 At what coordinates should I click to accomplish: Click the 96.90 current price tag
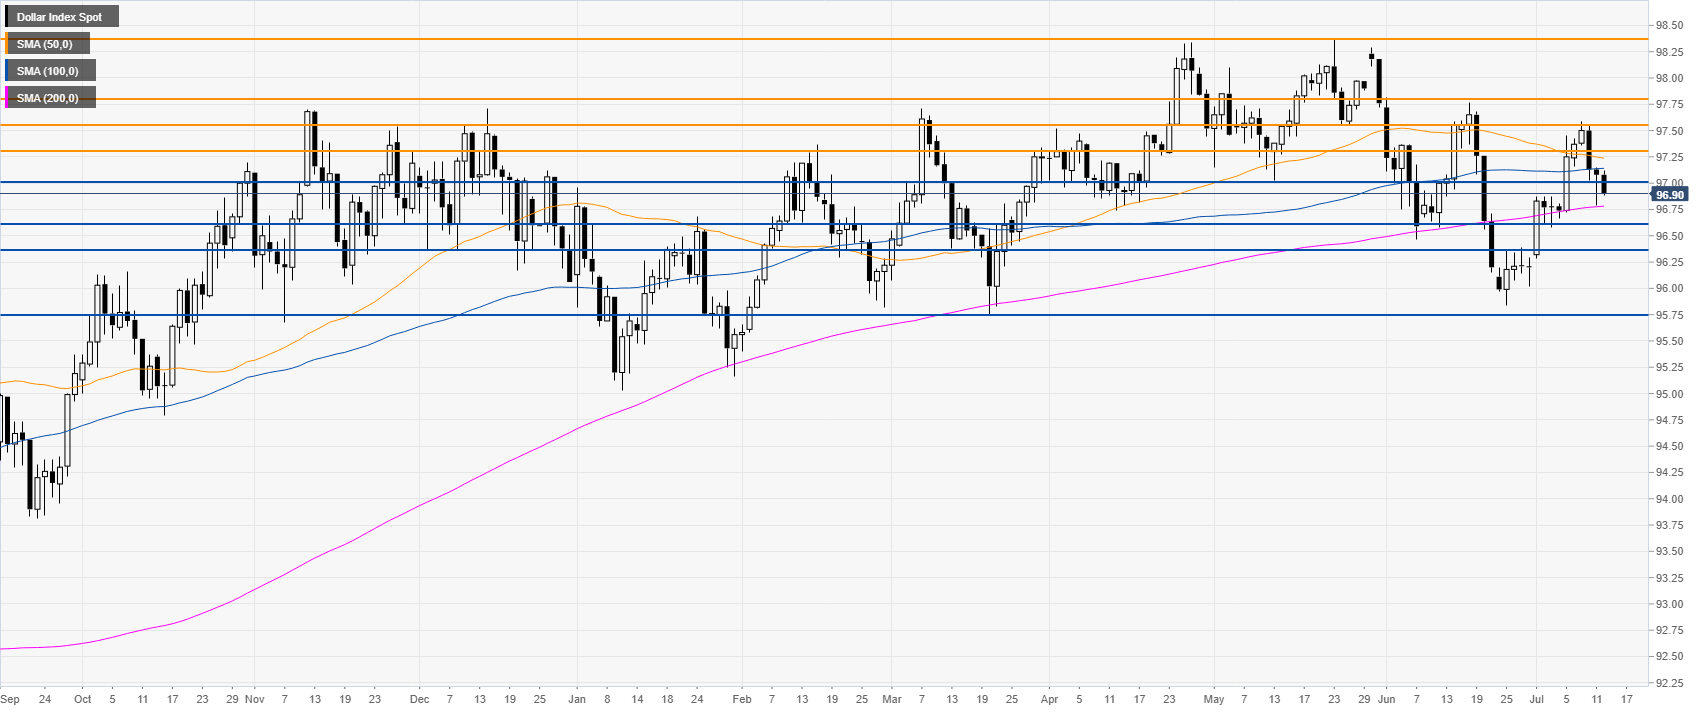1669,195
